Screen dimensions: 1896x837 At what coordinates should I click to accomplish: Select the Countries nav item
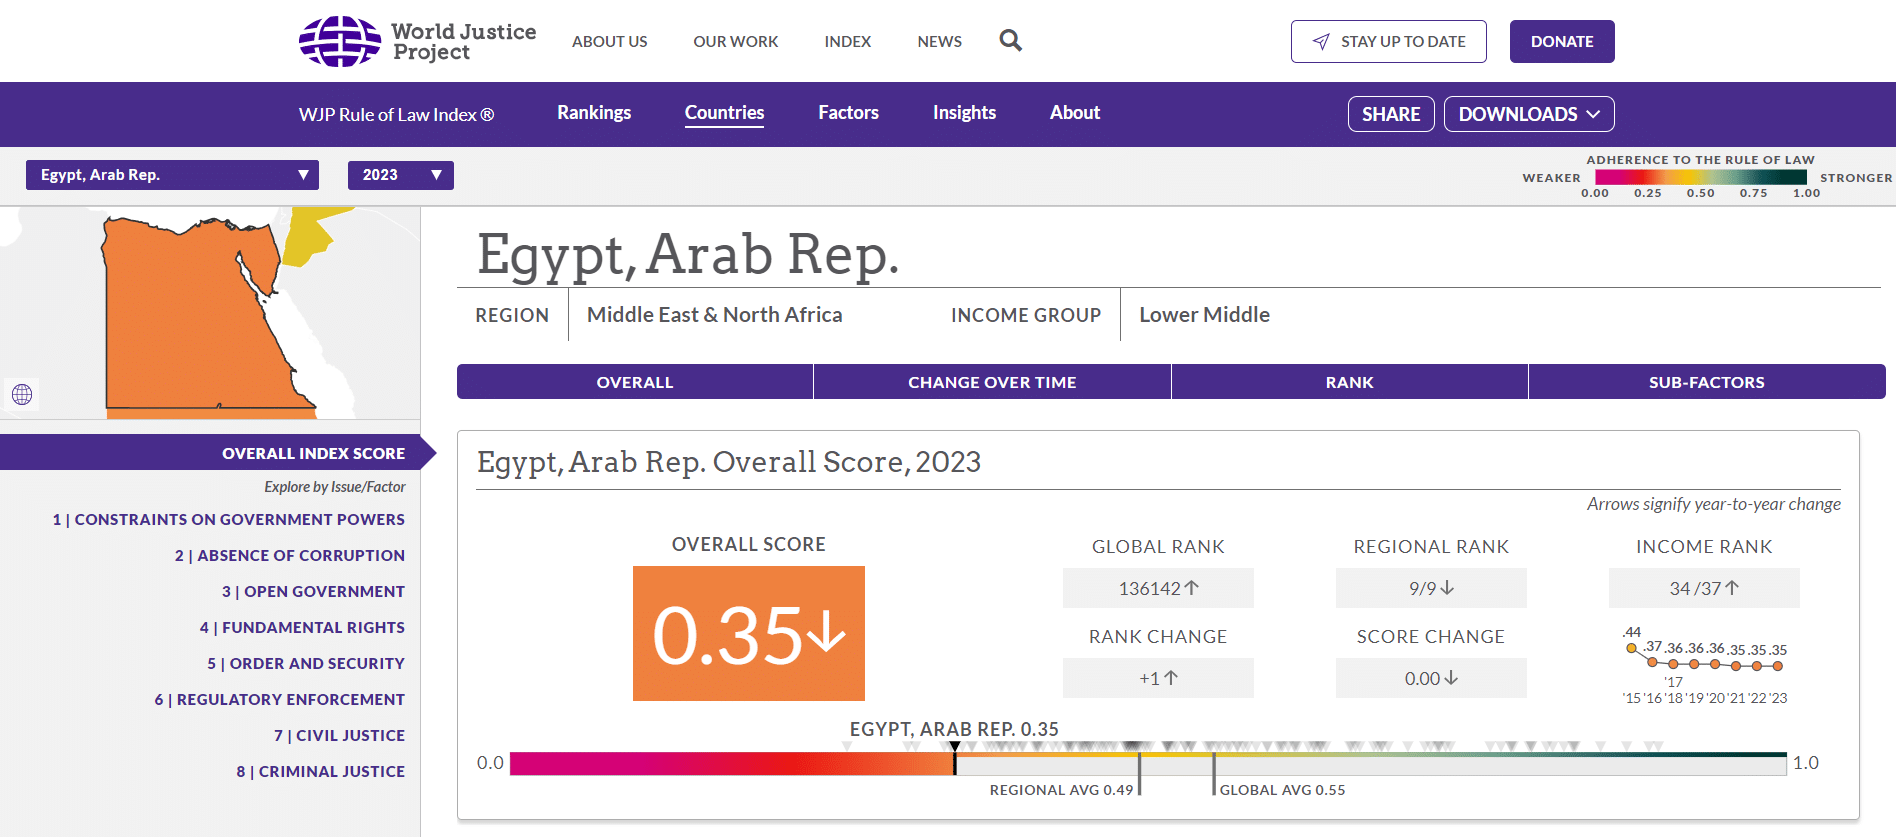[724, 113]
